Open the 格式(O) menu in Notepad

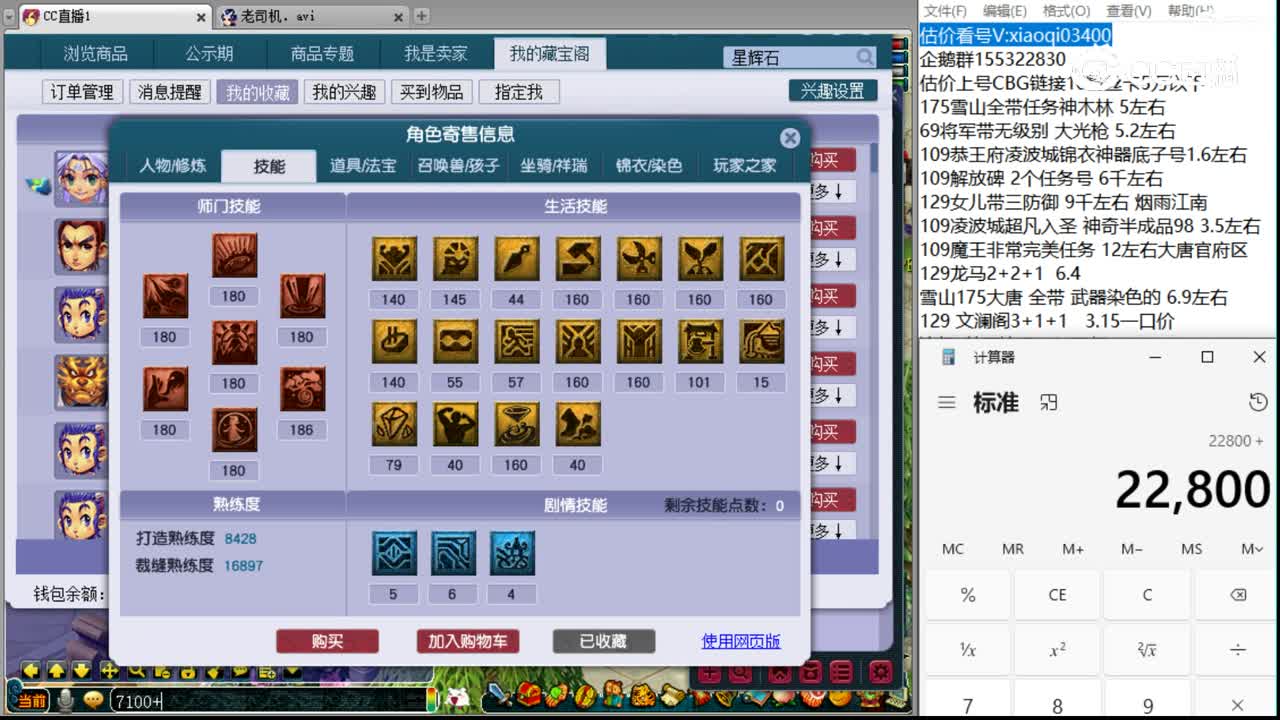pos(1066,11)
